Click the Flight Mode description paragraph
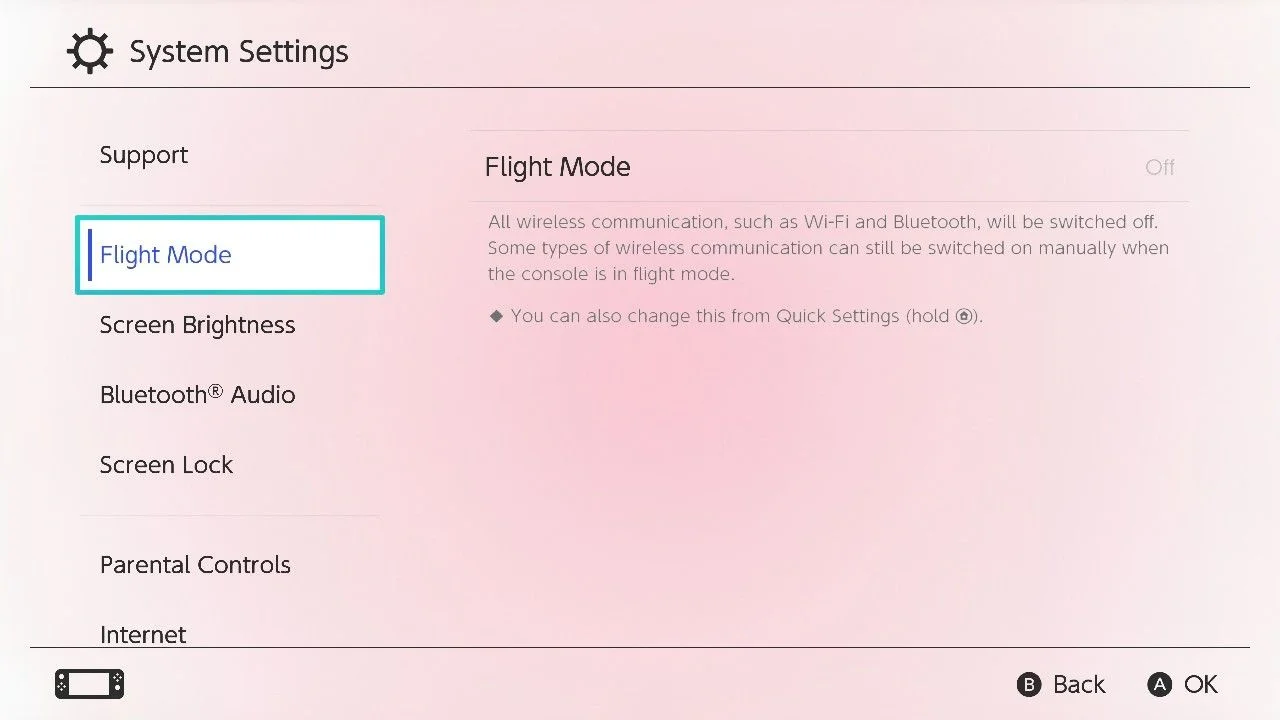Viewport: 1280px width, 720px height. click(828, 248)
